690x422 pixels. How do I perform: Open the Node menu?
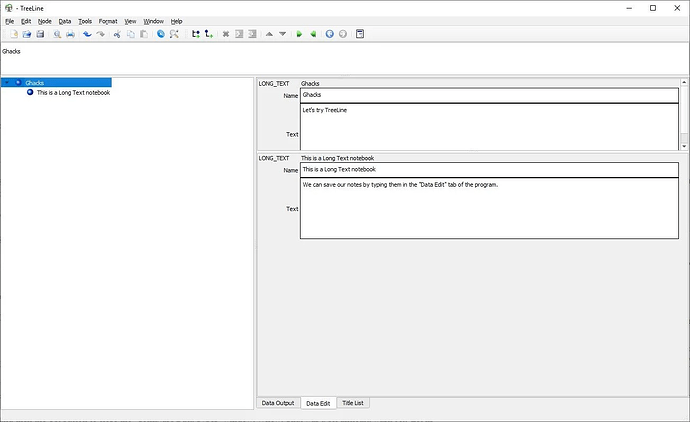coord(44,21)
